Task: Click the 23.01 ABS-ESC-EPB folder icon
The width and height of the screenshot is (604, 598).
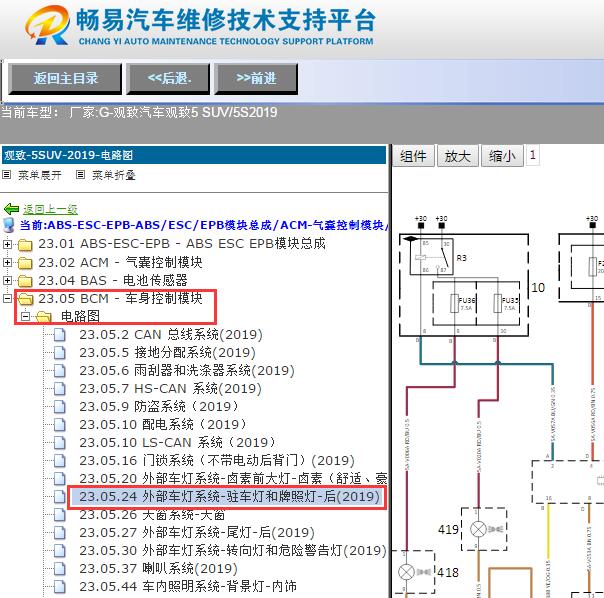Action: [25, 245]
